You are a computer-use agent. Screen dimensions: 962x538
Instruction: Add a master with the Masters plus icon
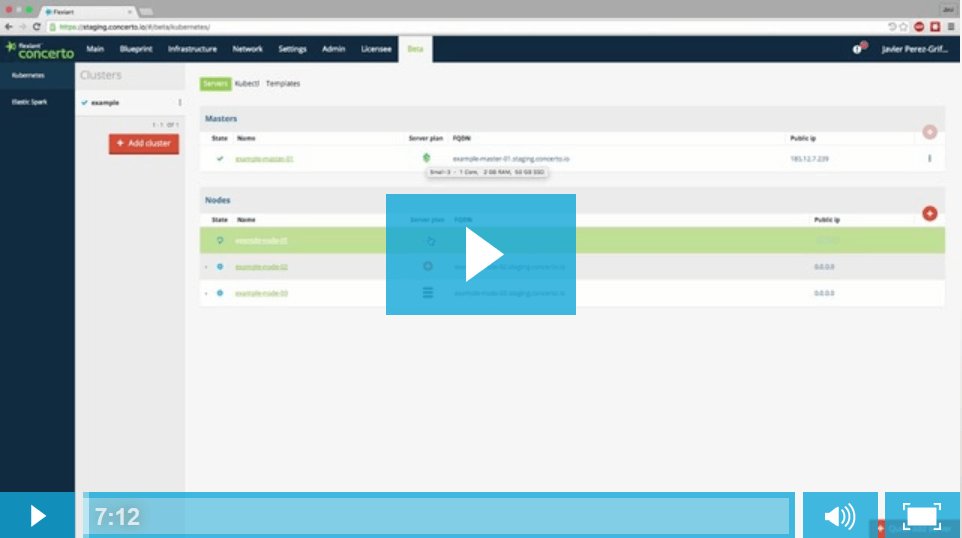[929, 132]
